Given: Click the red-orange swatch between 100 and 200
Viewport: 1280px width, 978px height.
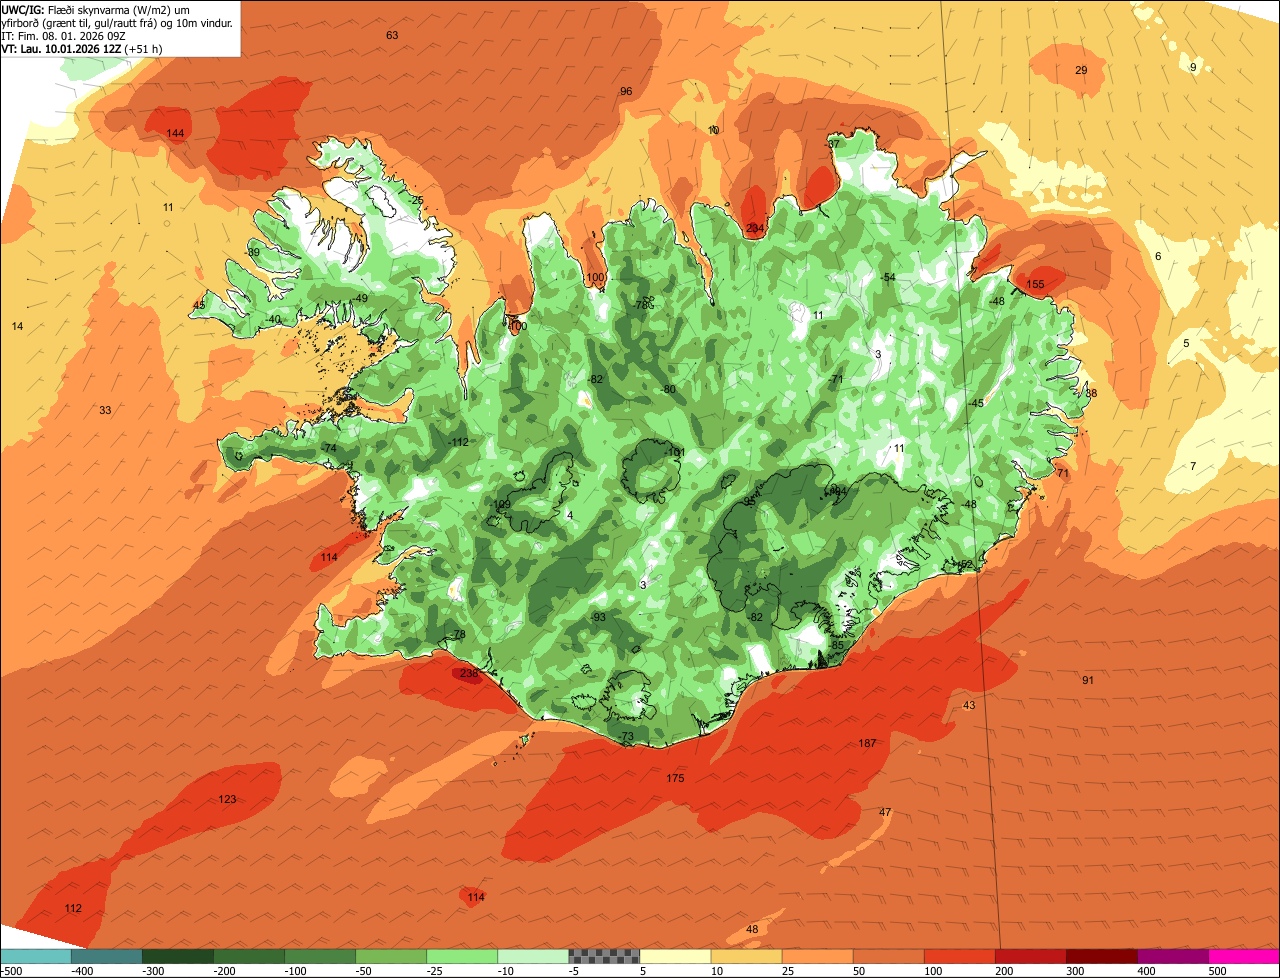Looking at the screenshot, I should pyautogui.click(x=960, y=956).
